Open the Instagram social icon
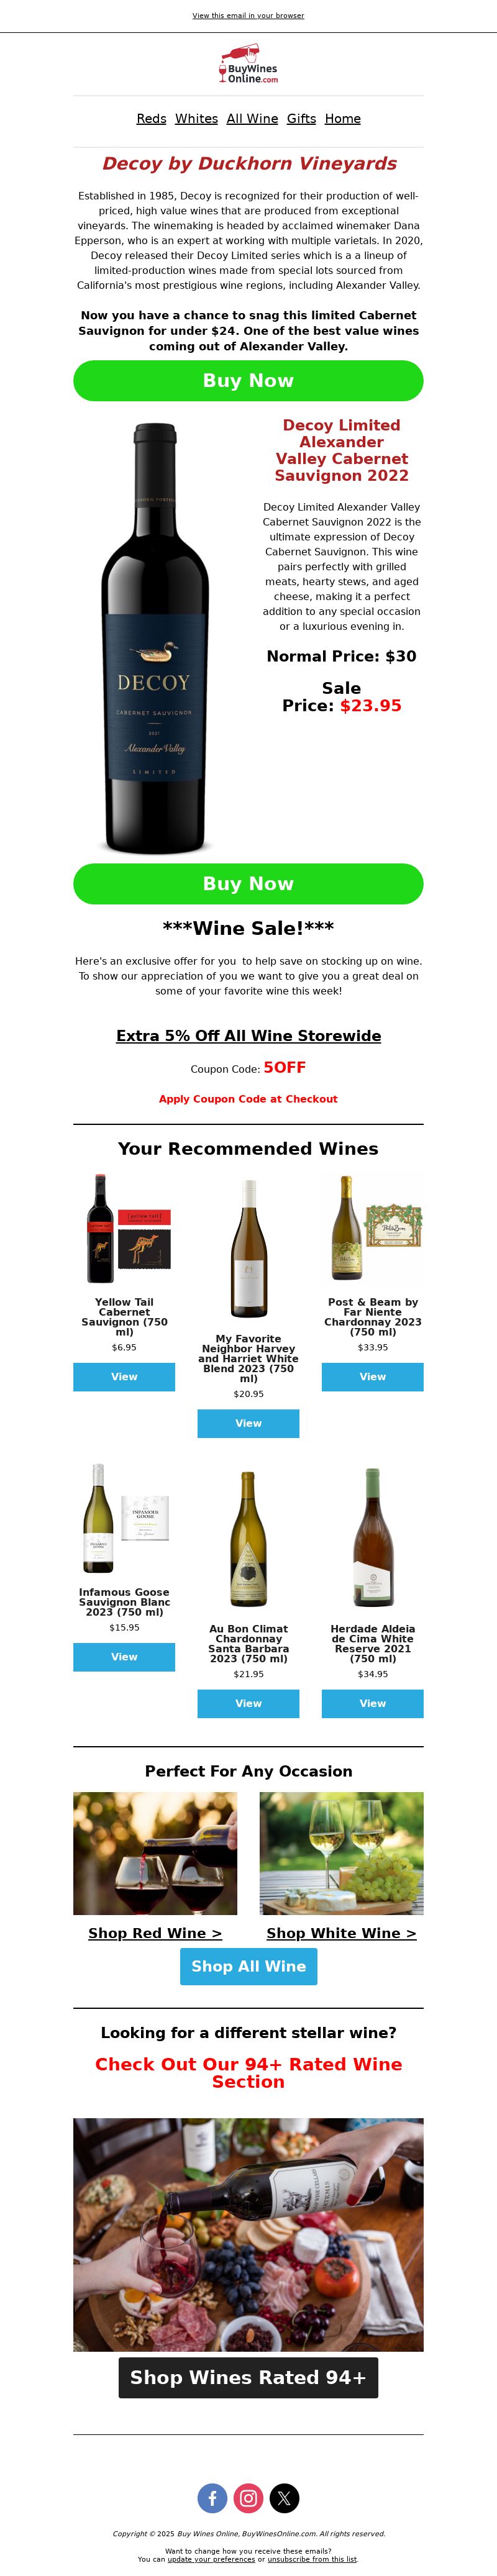This screenshot has height=2576, width=497. point(248,2498)
